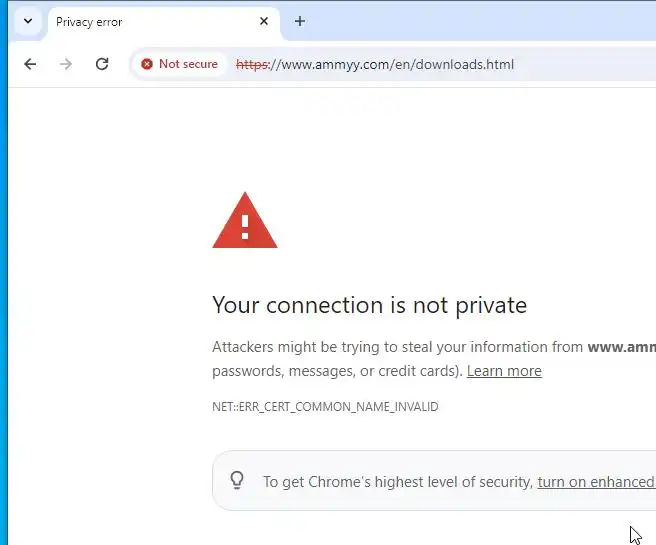The height and width of the screenshot is (545, 656).
Task: Reload the page with refresh icon
Action: 102,64
